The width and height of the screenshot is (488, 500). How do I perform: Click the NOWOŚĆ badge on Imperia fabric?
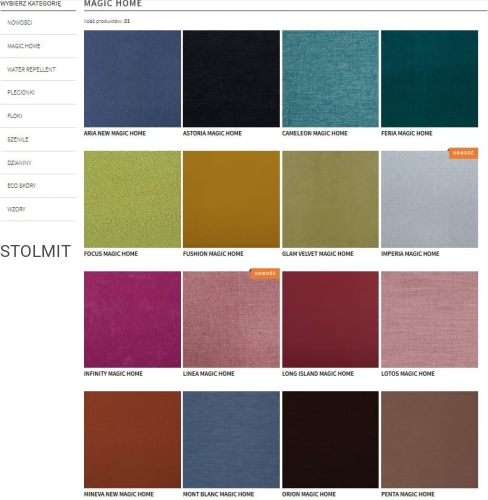tap(463, 153)
